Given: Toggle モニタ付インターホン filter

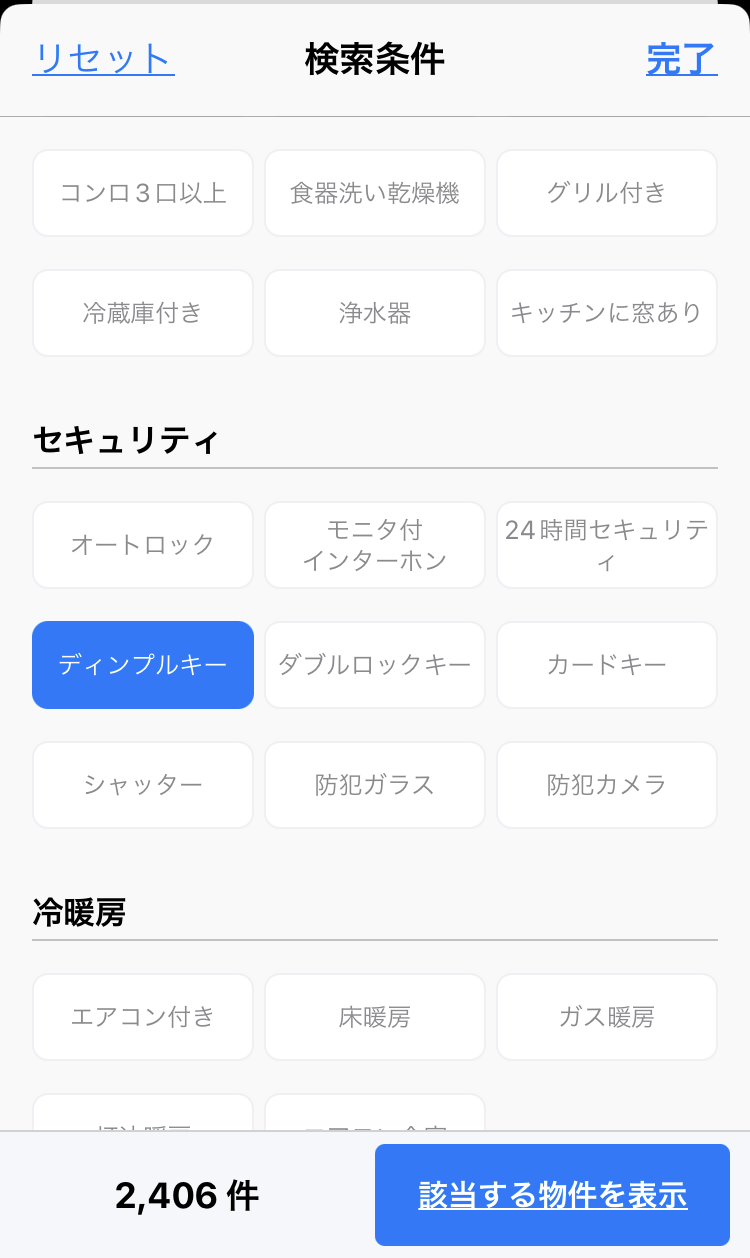Looking at the screenshot, I should (375, 545).
